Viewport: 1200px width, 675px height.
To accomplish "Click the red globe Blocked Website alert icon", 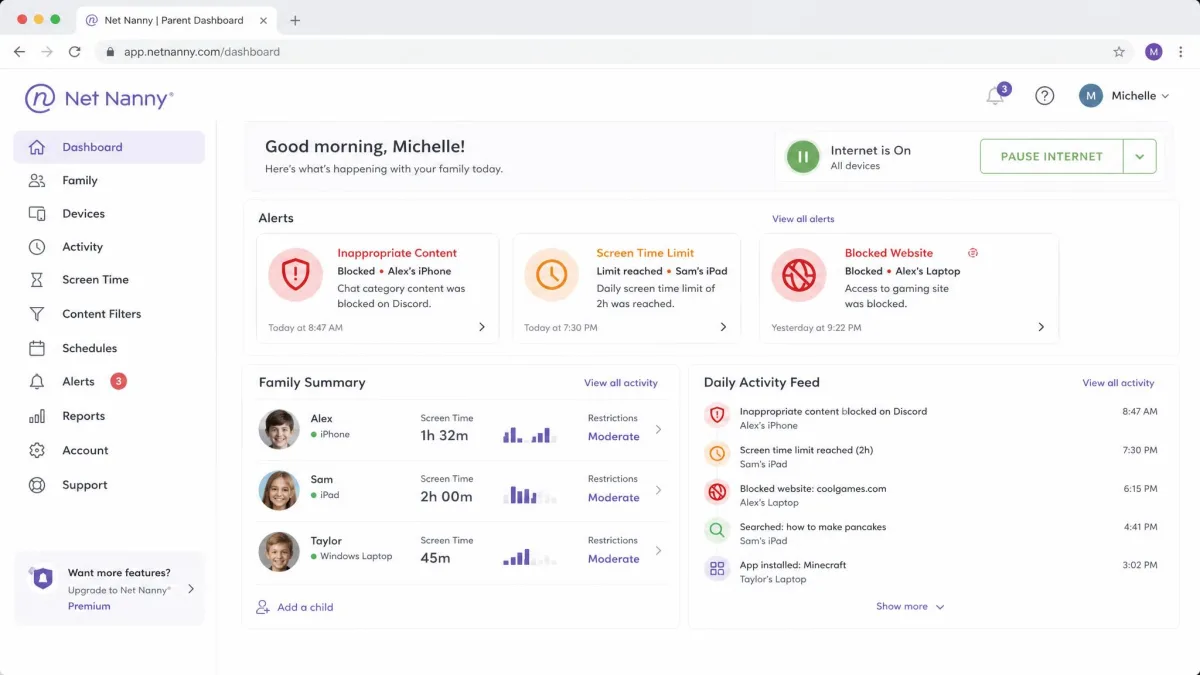I will click(799, 275).
